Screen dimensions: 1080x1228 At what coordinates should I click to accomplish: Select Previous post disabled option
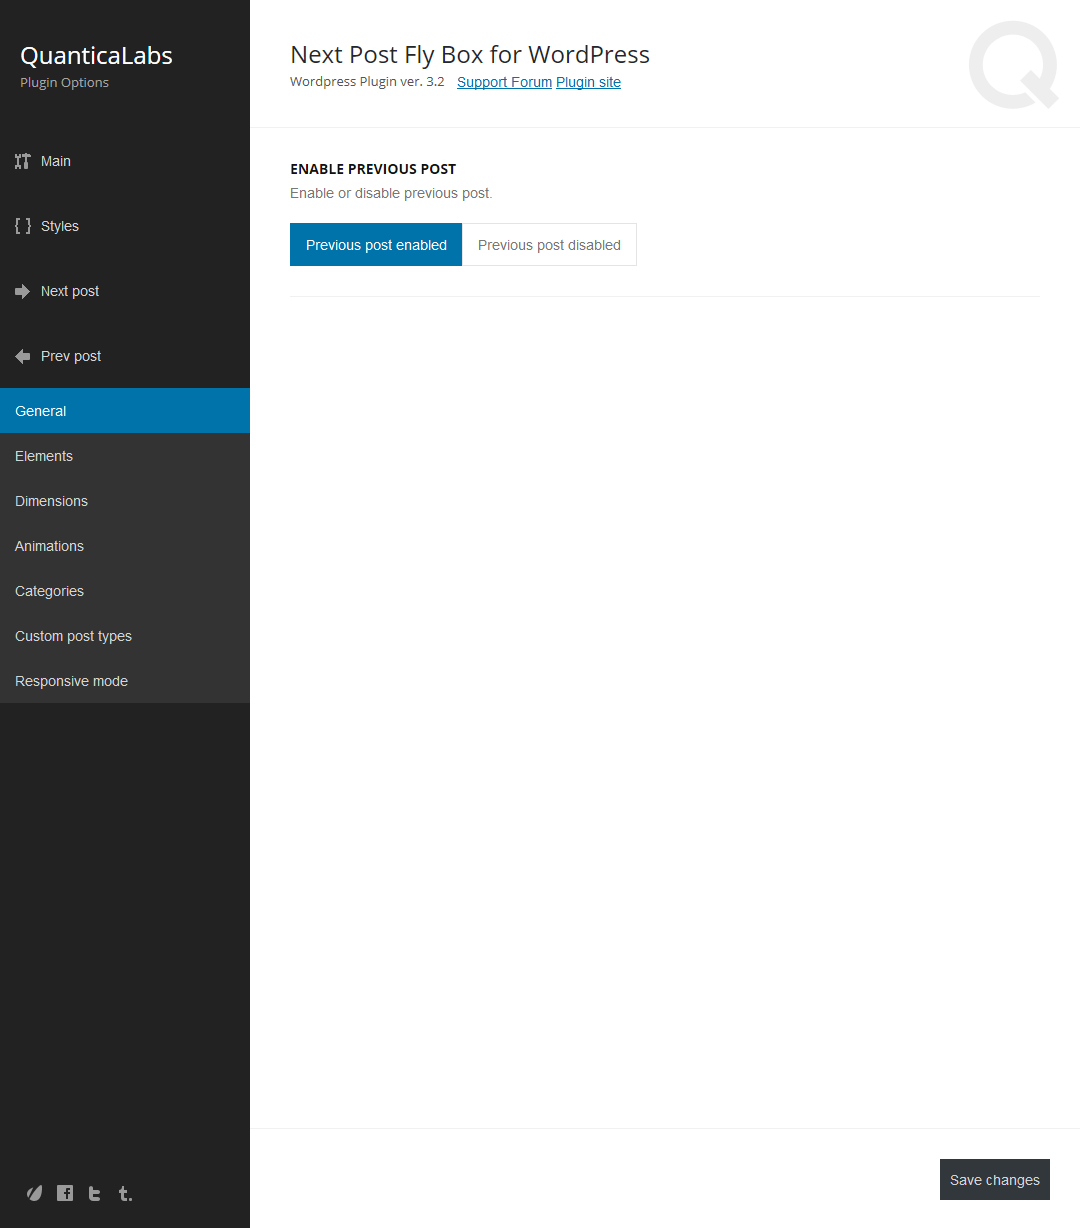[549, 245]
